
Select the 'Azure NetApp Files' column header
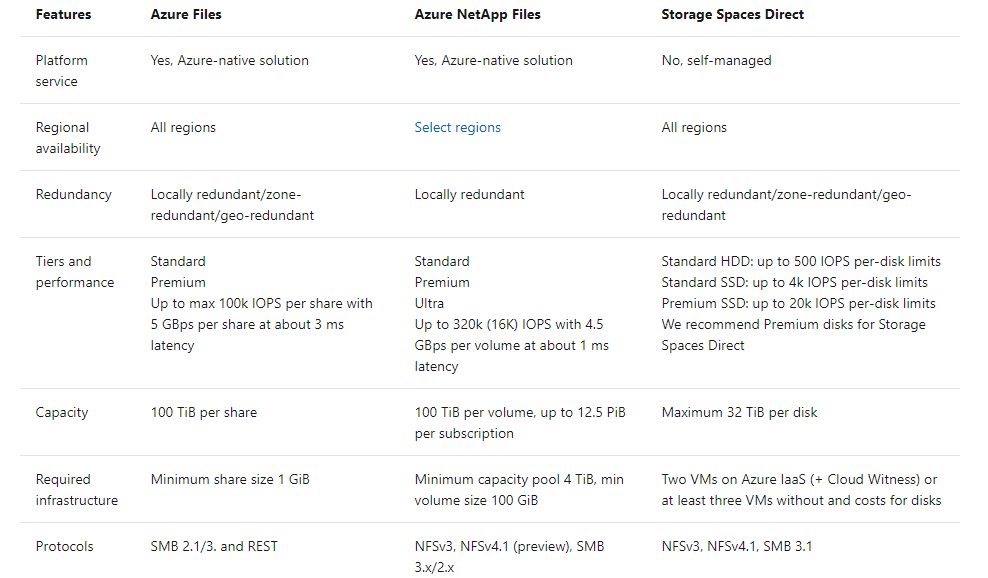[476, 15]
